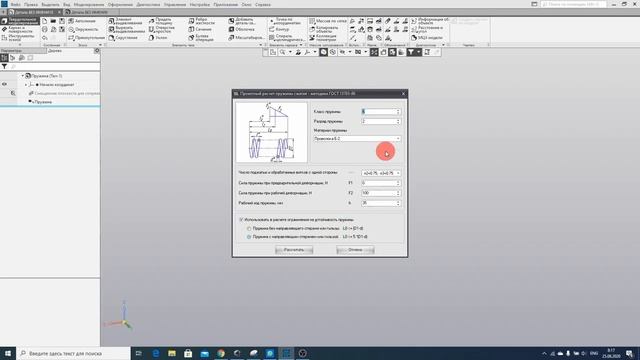Open the pressed coils count dropdown
Screen dimensions: 640x360
click(381, 173)
